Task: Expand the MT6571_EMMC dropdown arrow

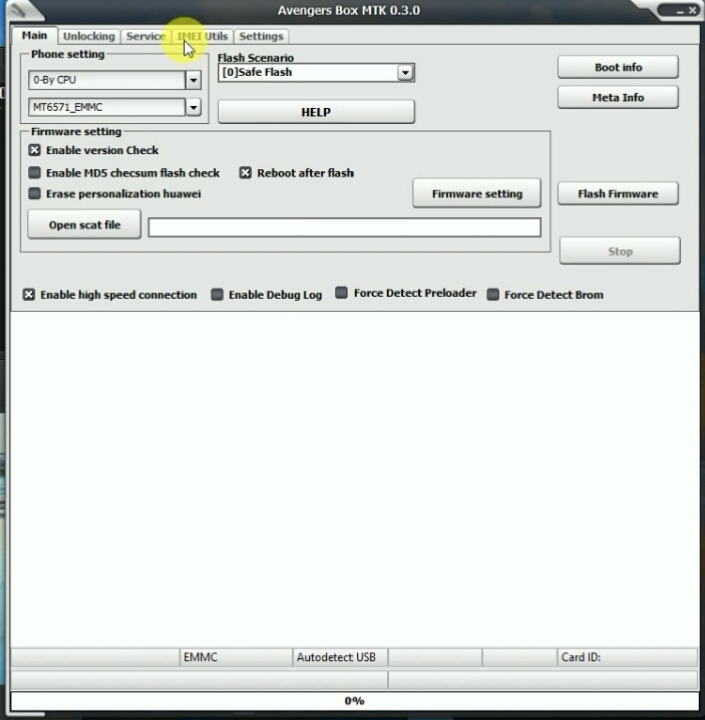Action: pyautogui.click(x=193, y=107)
